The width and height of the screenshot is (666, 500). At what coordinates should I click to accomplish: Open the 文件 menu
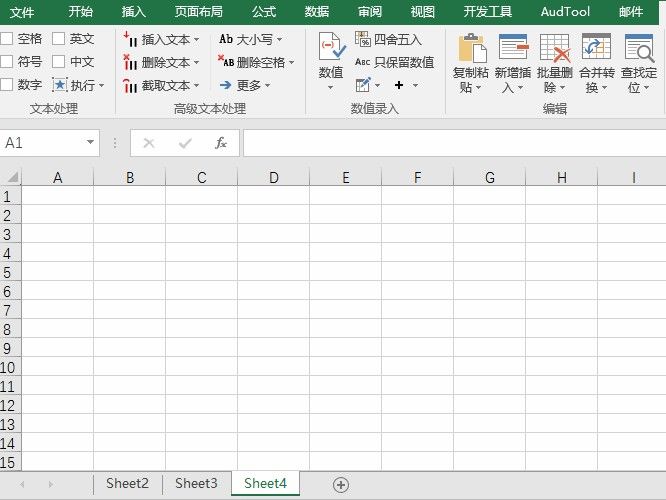22,12
